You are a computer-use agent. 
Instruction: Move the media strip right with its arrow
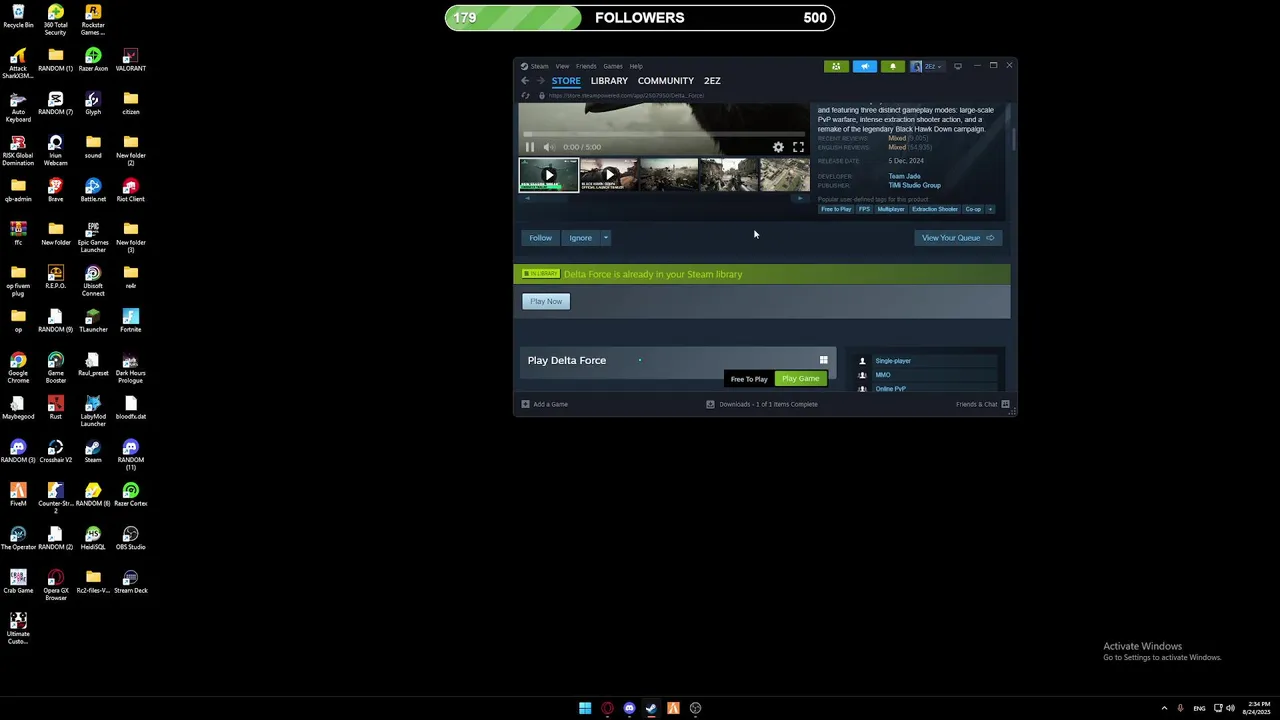[x=799, y=199]
